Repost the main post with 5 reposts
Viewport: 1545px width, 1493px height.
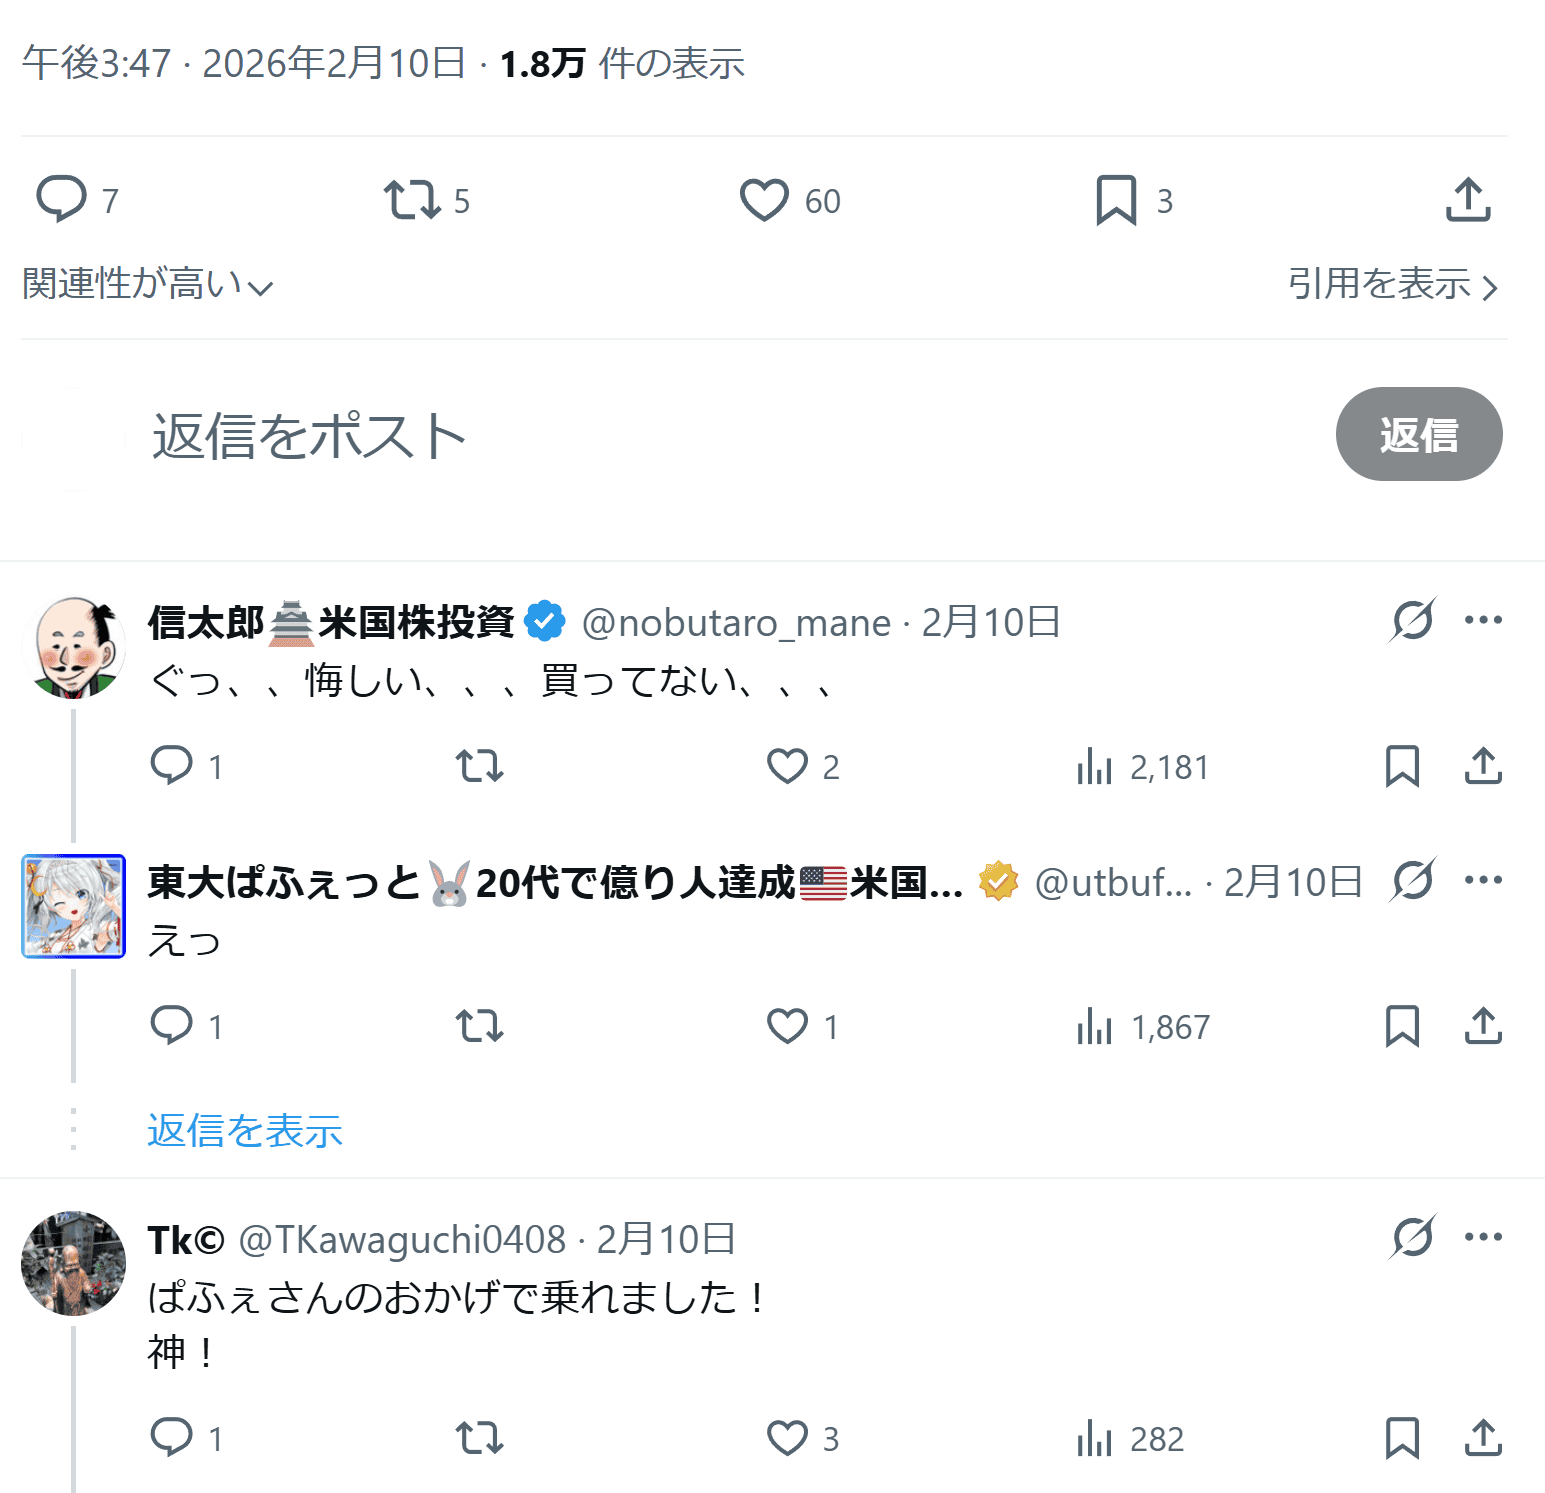(412, 199)
